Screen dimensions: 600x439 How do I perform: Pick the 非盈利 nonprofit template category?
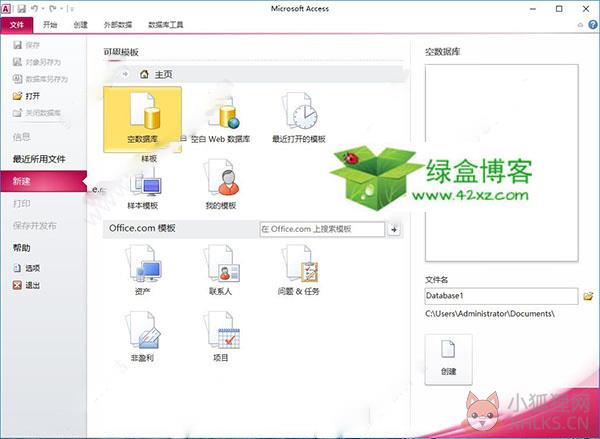click(x=142, y=338)
